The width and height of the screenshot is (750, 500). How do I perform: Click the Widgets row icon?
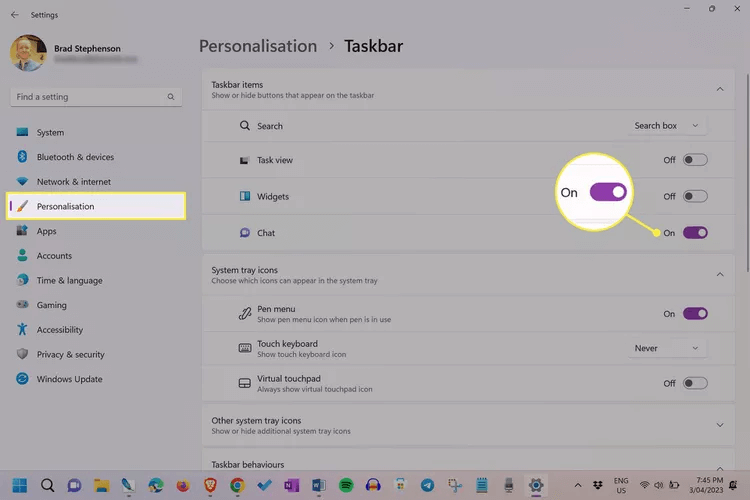(x=244, y=196)
